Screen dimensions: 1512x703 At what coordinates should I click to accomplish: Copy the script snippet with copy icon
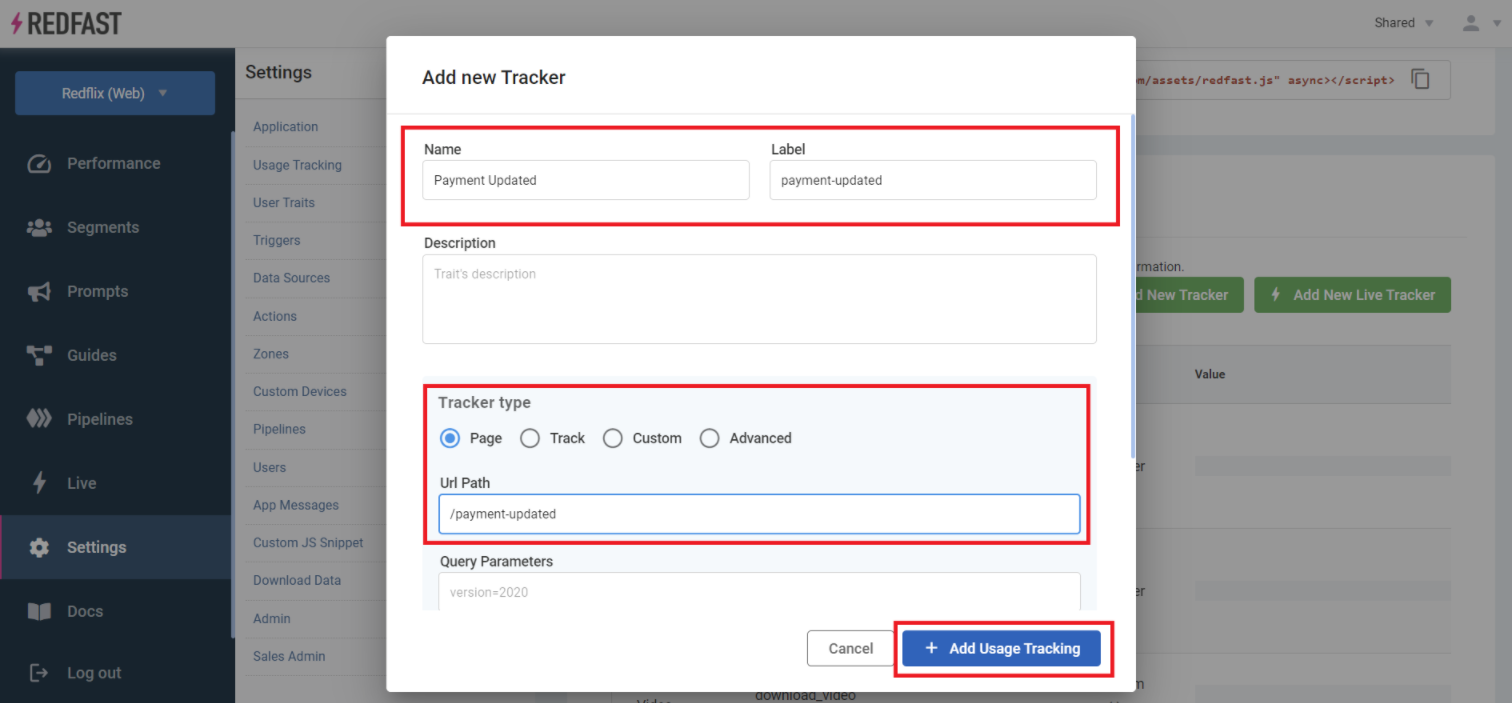pos(1420,79)
